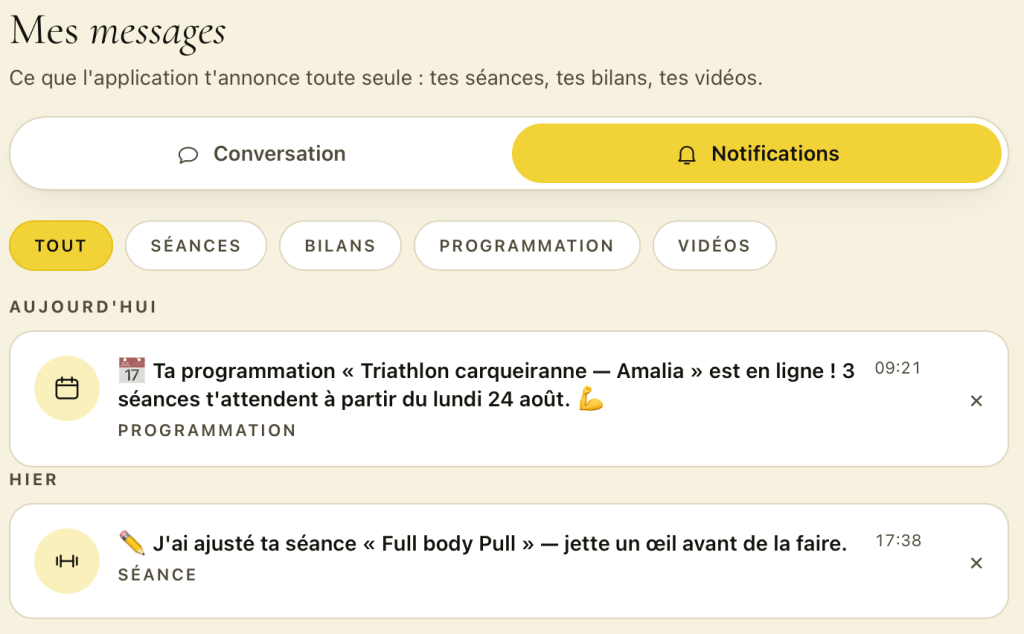The image size is (1024, 634).
Task: Select the Notifications tab
Action: 757,153
